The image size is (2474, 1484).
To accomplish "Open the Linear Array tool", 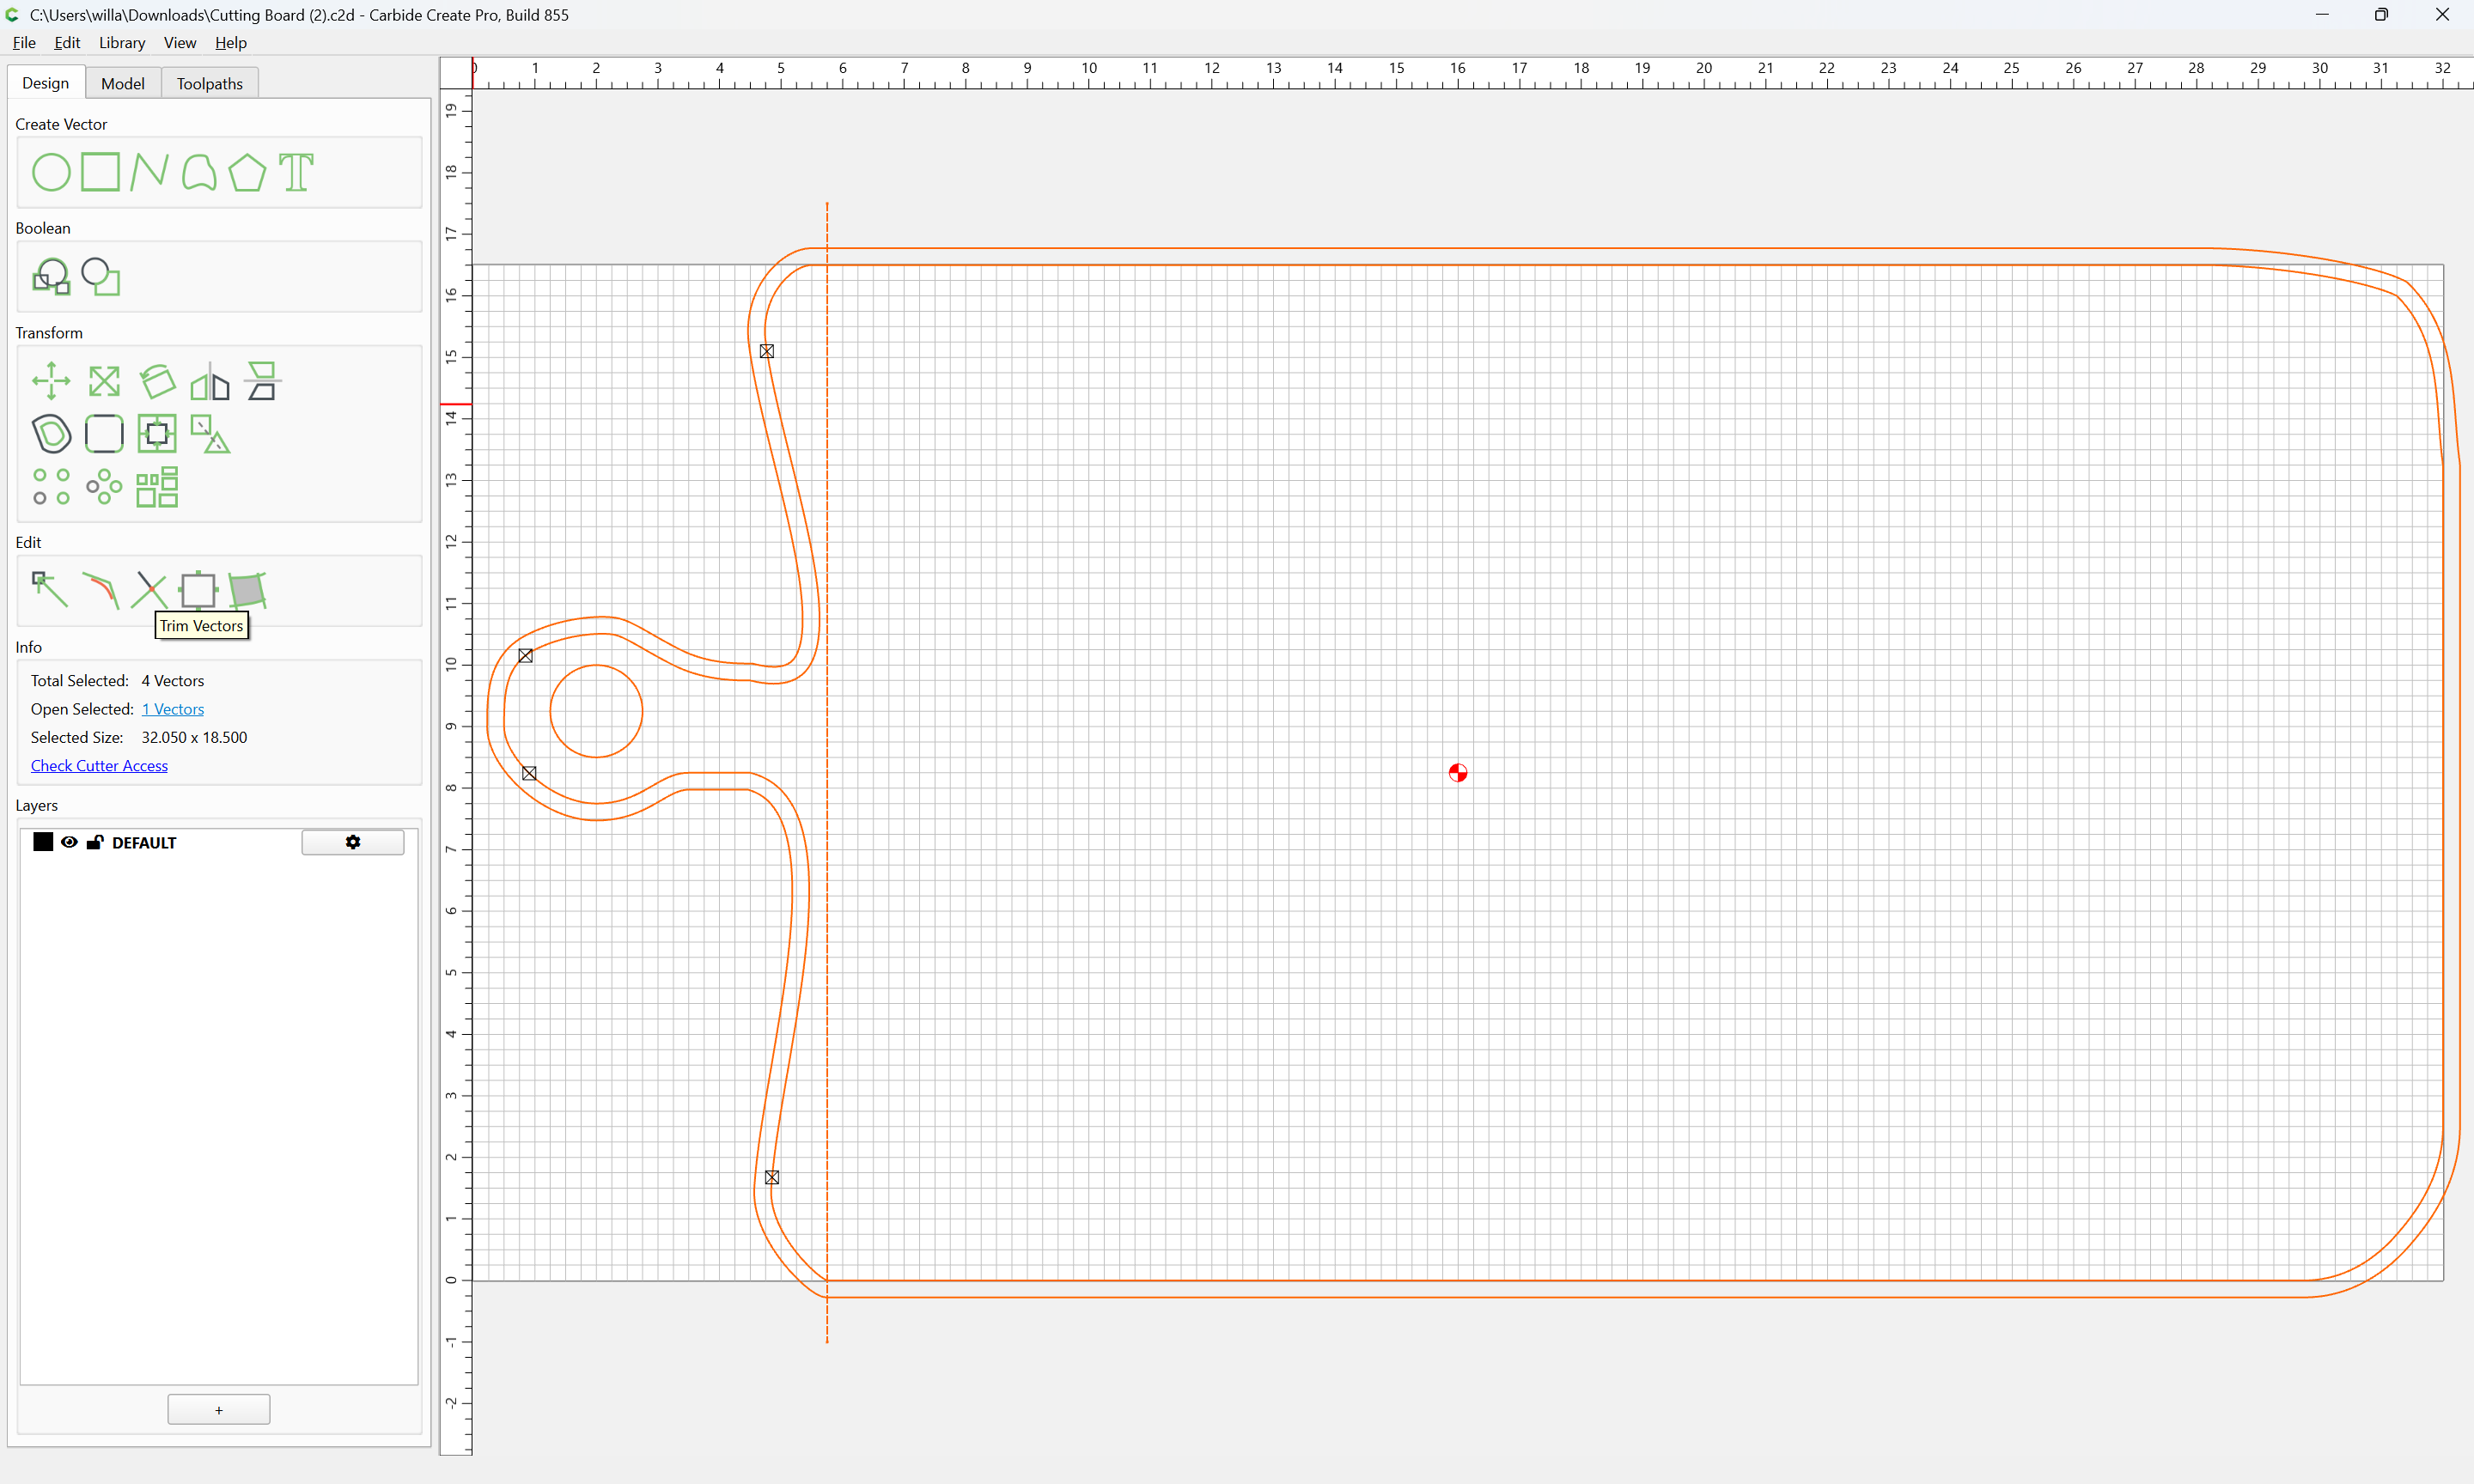I will coord(51,487).
